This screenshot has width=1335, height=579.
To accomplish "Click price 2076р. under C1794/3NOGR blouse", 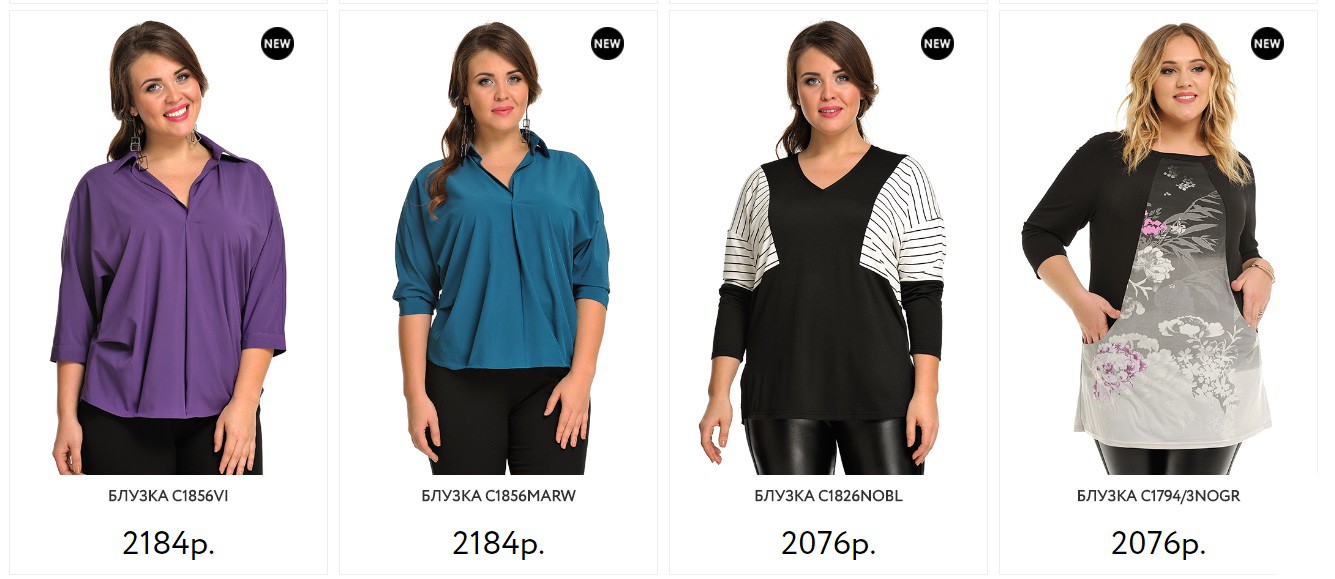I will coord(1159,543).
